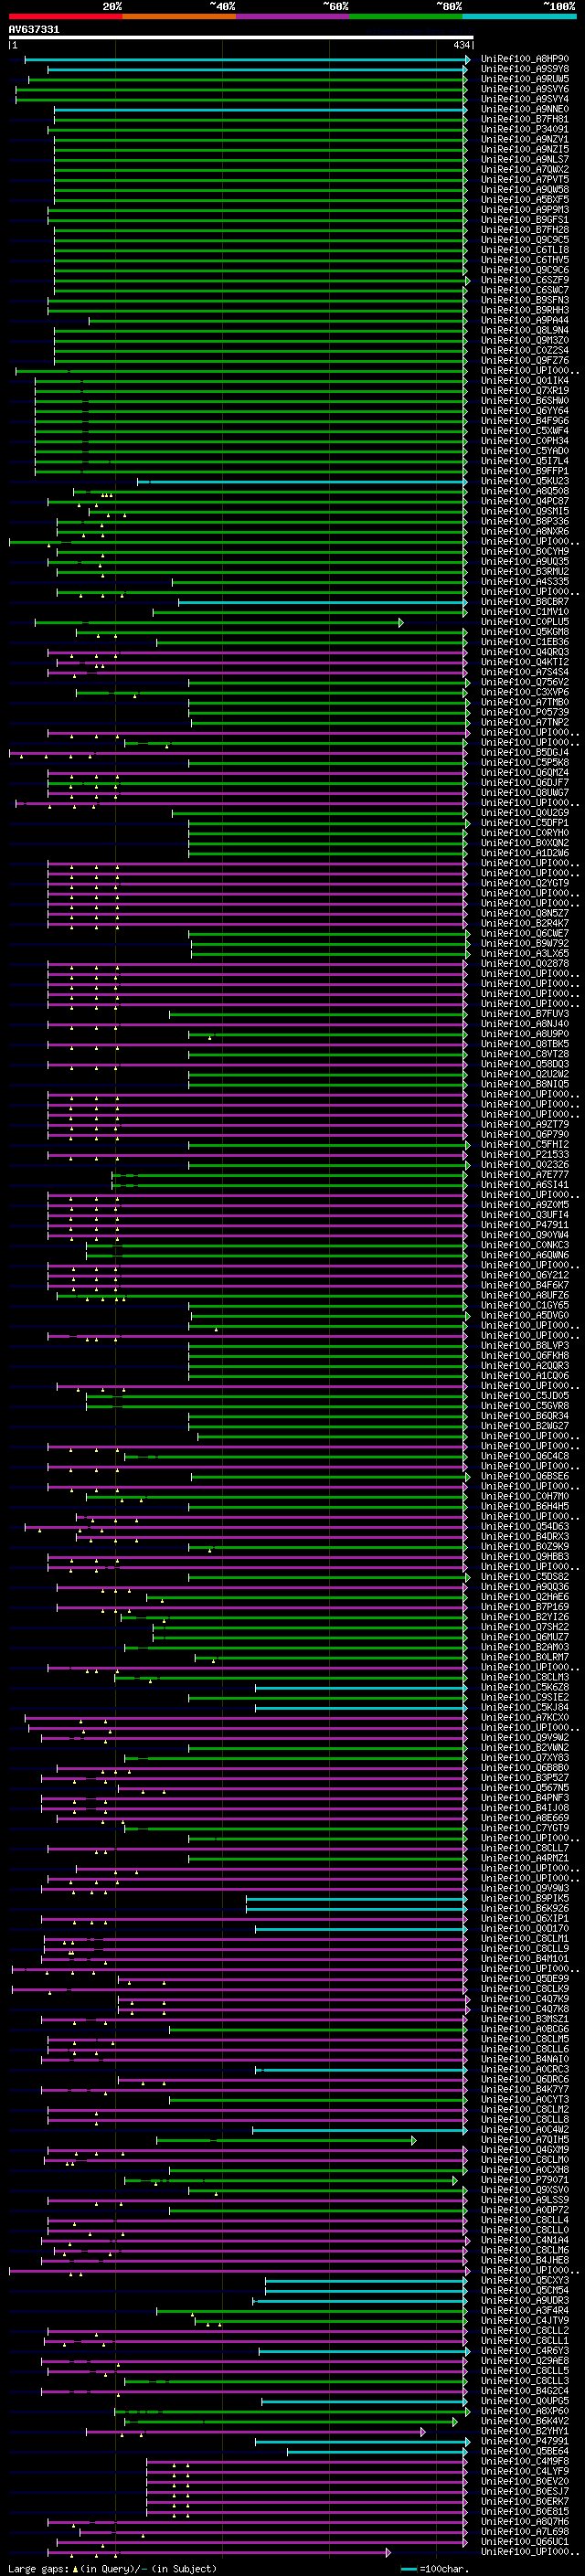Click the UniRef100_C6SZF9 label
Viewport: 585px width, 2576px height.
point(524,281)
